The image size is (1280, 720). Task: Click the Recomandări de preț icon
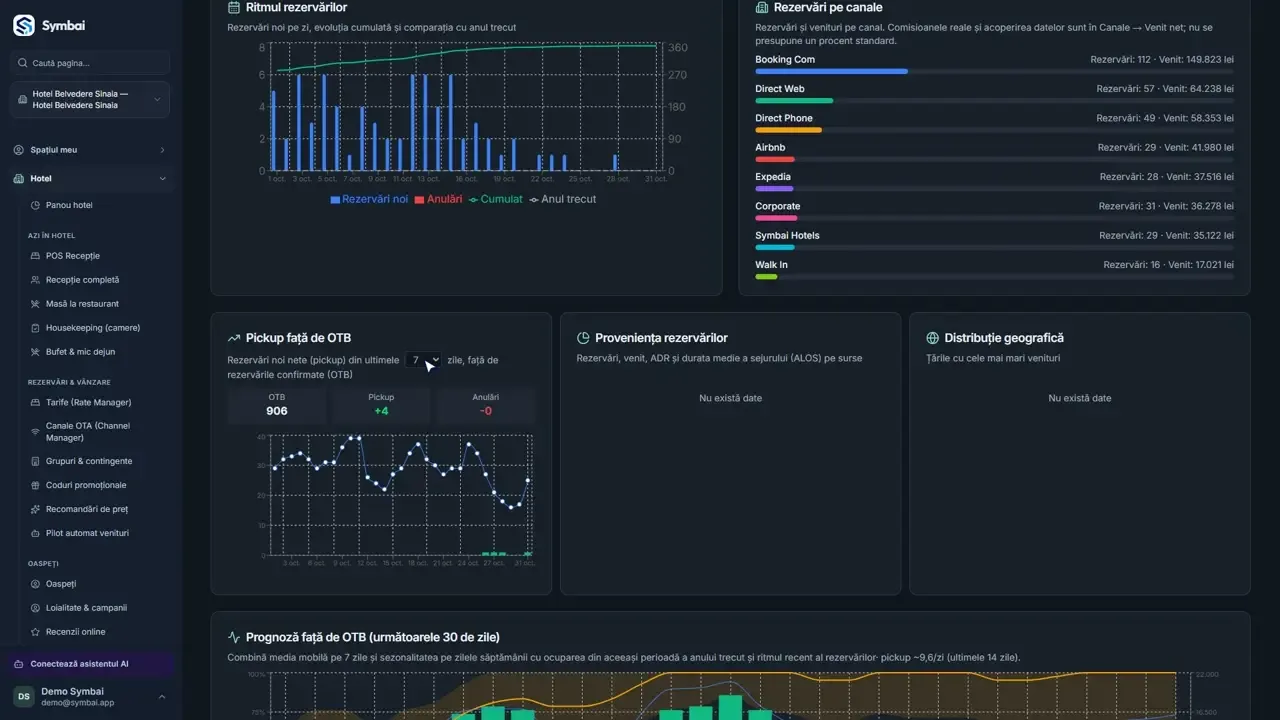pyautogui.click(x=35, y=509)
